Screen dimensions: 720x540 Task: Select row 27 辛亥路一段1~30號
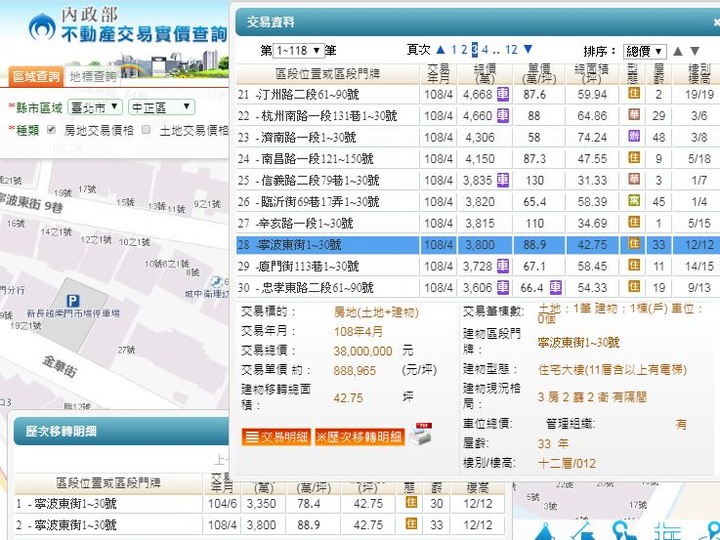click(x=478, y=223)
